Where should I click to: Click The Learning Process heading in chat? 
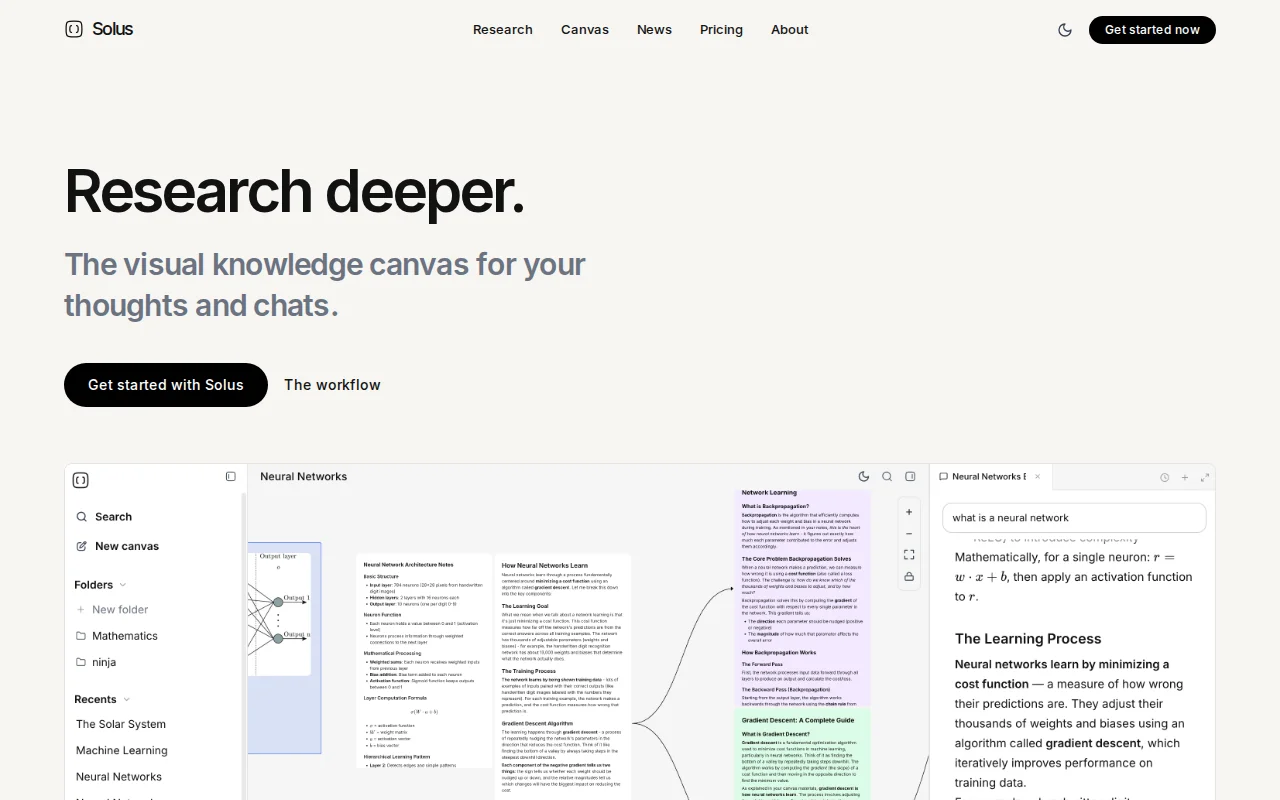click(1028, 639)
